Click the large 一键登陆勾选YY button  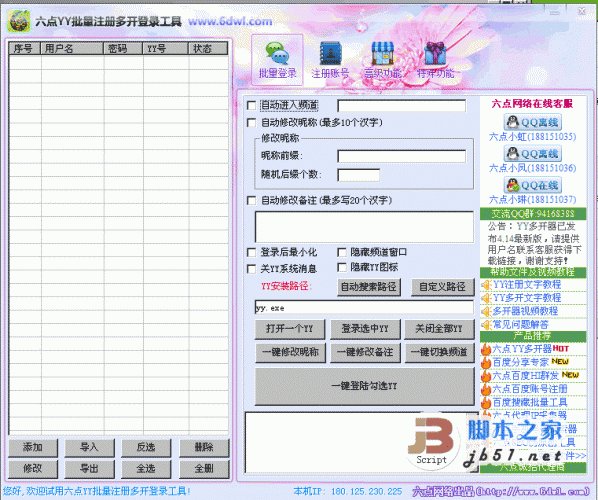tap(365, 386)
